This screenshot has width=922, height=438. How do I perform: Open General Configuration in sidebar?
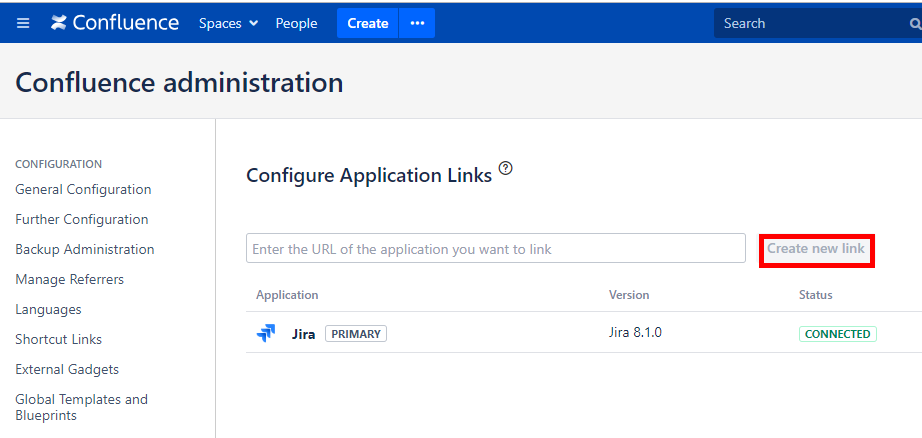pyautogui.click(x=83, y=189)
